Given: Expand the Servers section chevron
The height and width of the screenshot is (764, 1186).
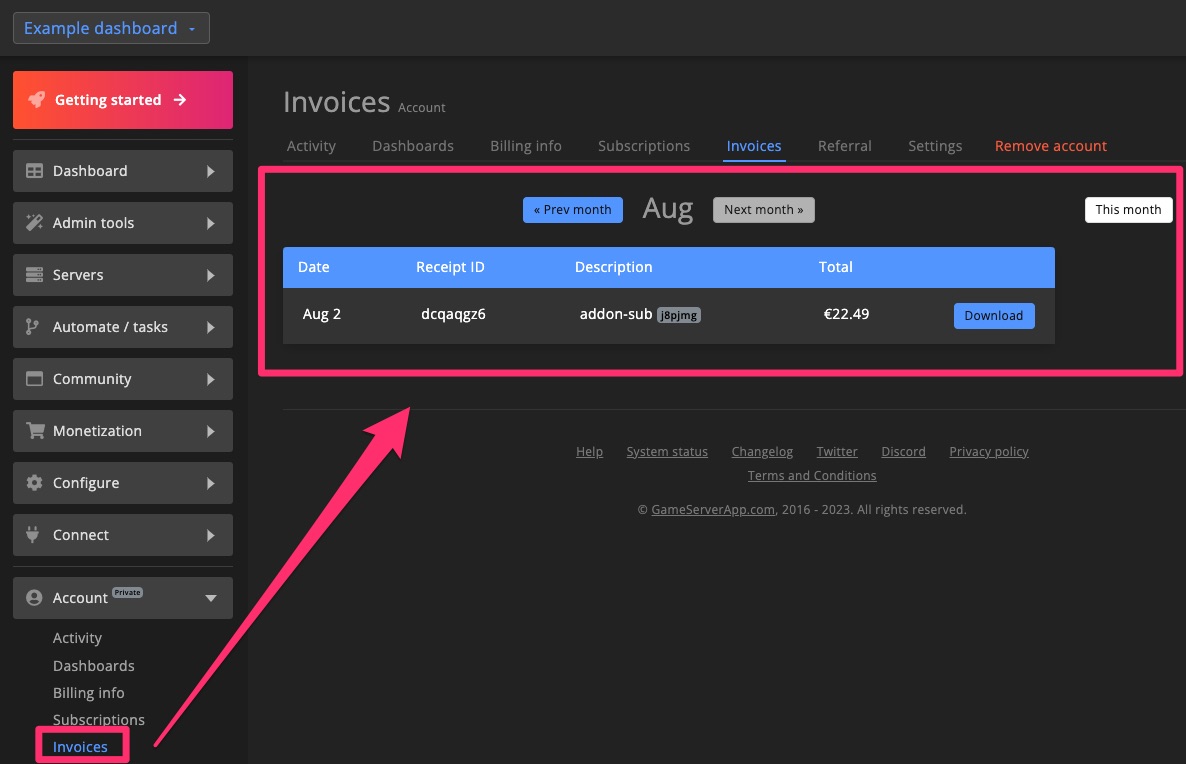Looking at the screenshot, I should (210, 275).
